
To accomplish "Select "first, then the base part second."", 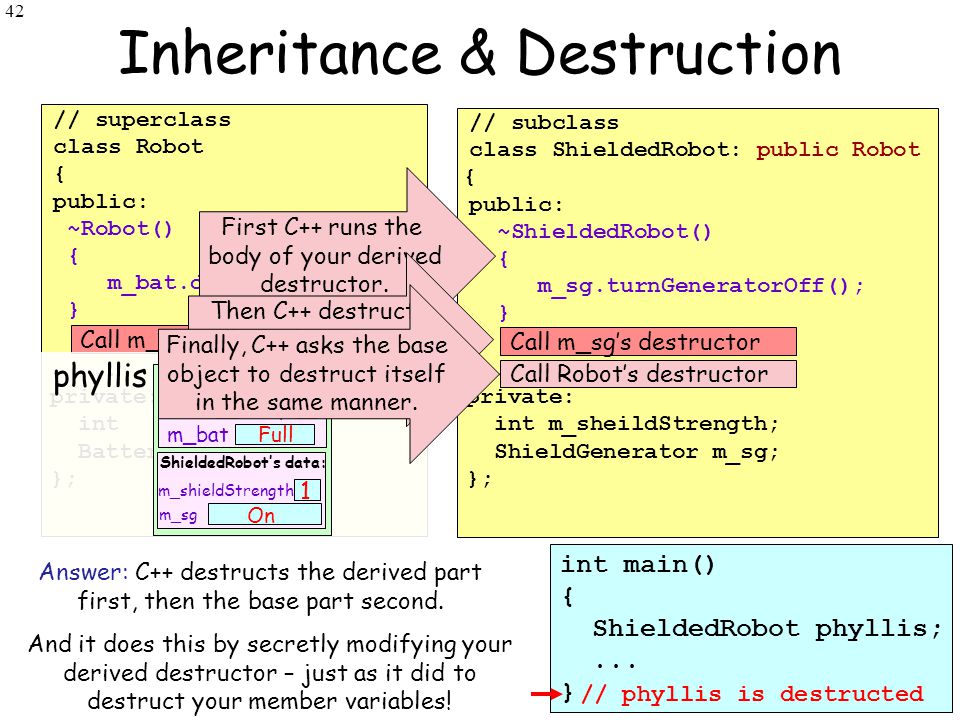I will tap(260, 601).
